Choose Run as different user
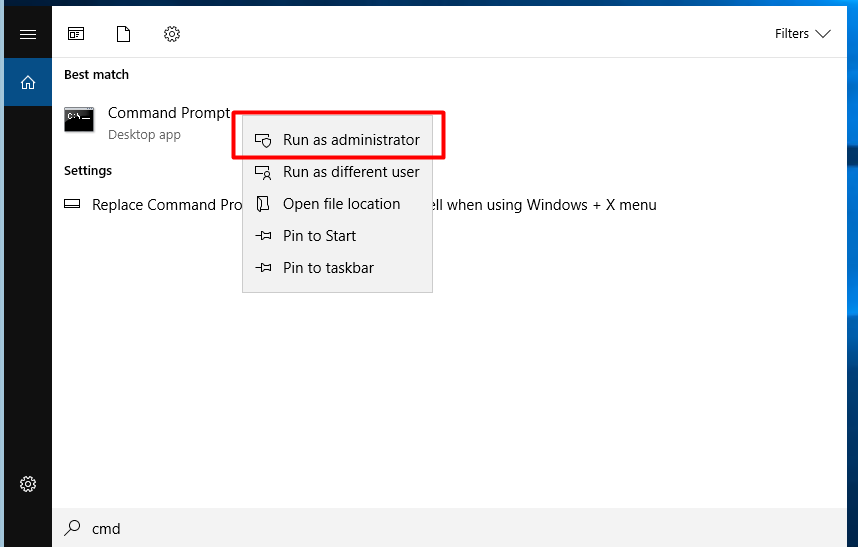The image size is (858, 547). (351, 172)
